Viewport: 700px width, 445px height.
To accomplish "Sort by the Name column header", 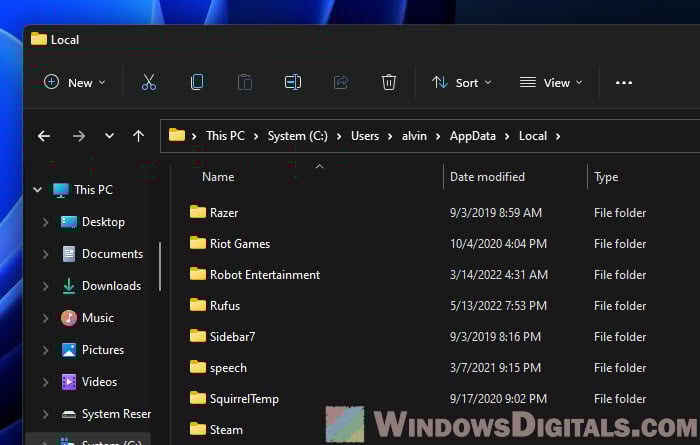I will 218,177.
